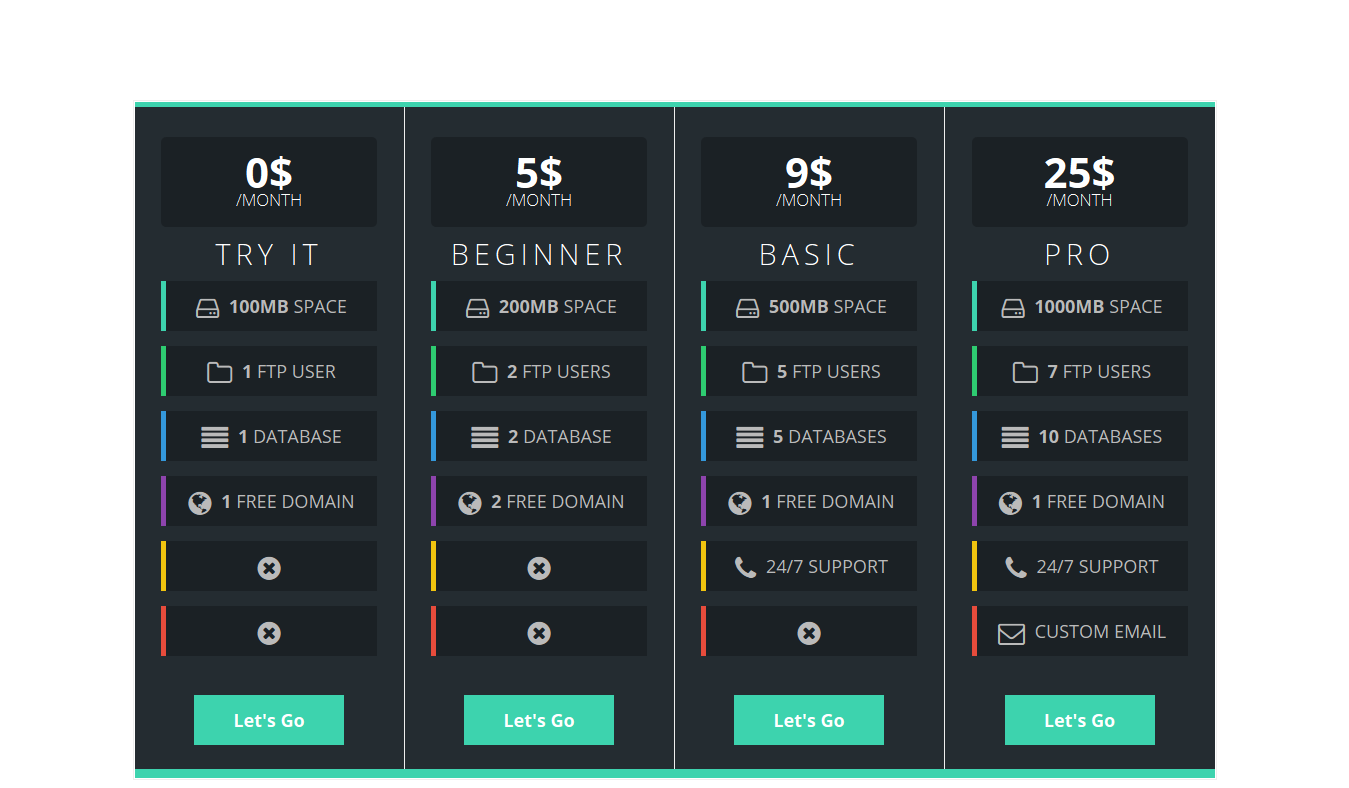Click the 0$ per month price box
The width and height of the screenshot is (1349, 788).
coord(269,182)
